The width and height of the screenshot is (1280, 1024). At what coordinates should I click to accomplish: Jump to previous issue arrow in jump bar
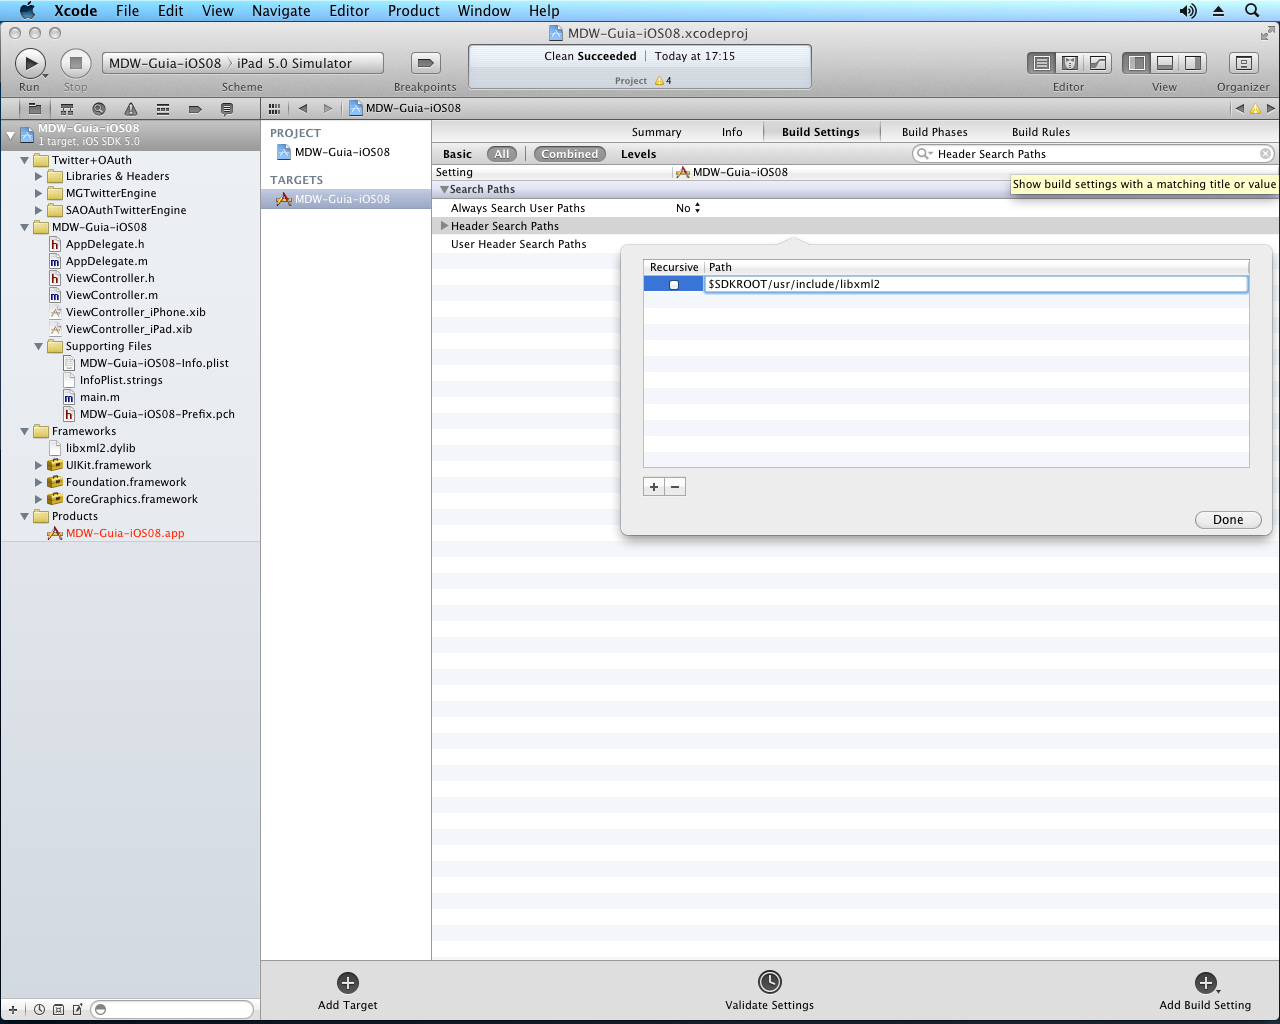click(x=1240, y=108)
